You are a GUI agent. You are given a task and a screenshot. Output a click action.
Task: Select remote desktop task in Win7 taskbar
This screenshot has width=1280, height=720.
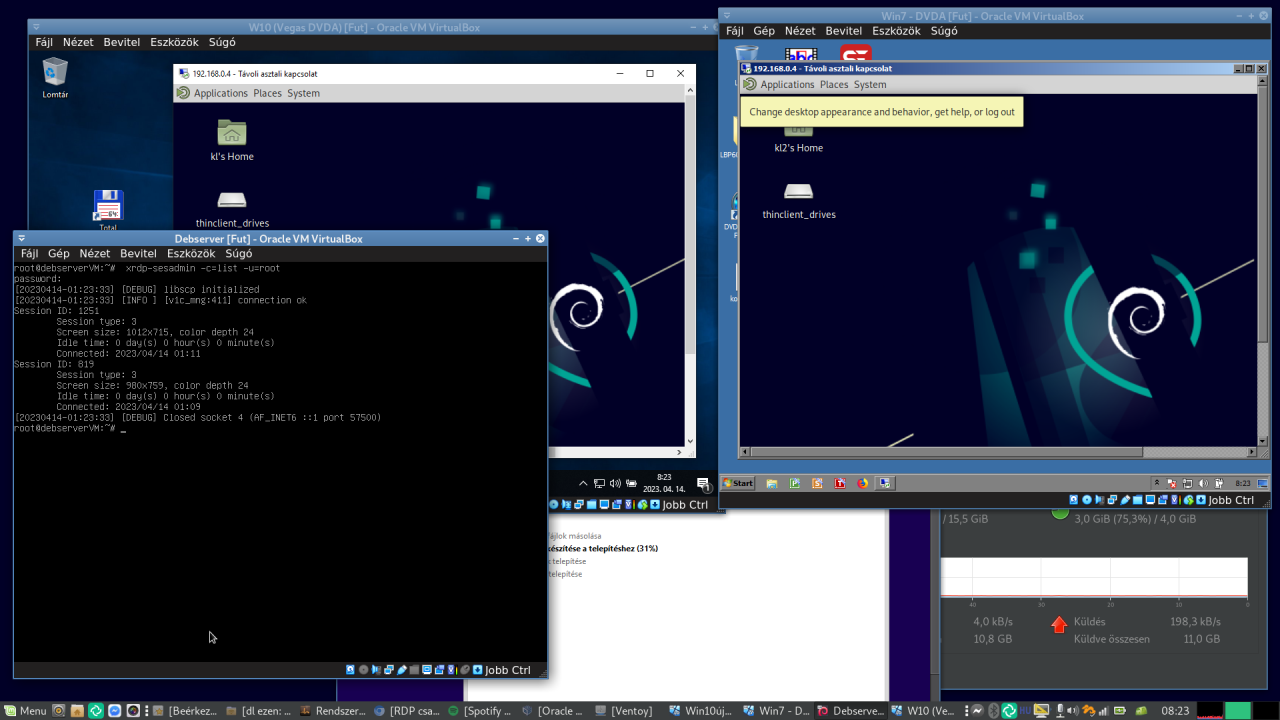point(885,483)
